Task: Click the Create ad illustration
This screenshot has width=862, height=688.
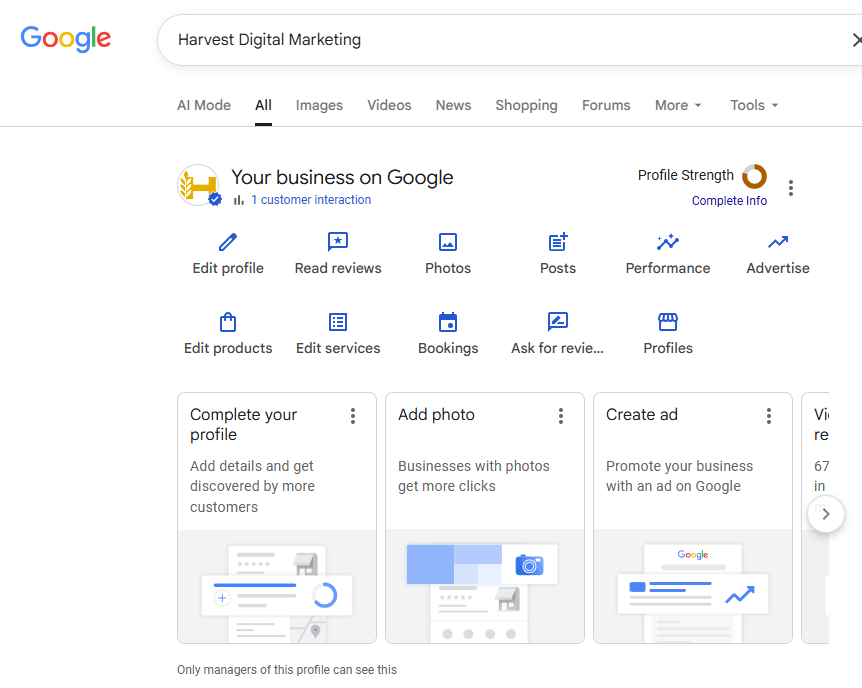Action: click(693, 586)
